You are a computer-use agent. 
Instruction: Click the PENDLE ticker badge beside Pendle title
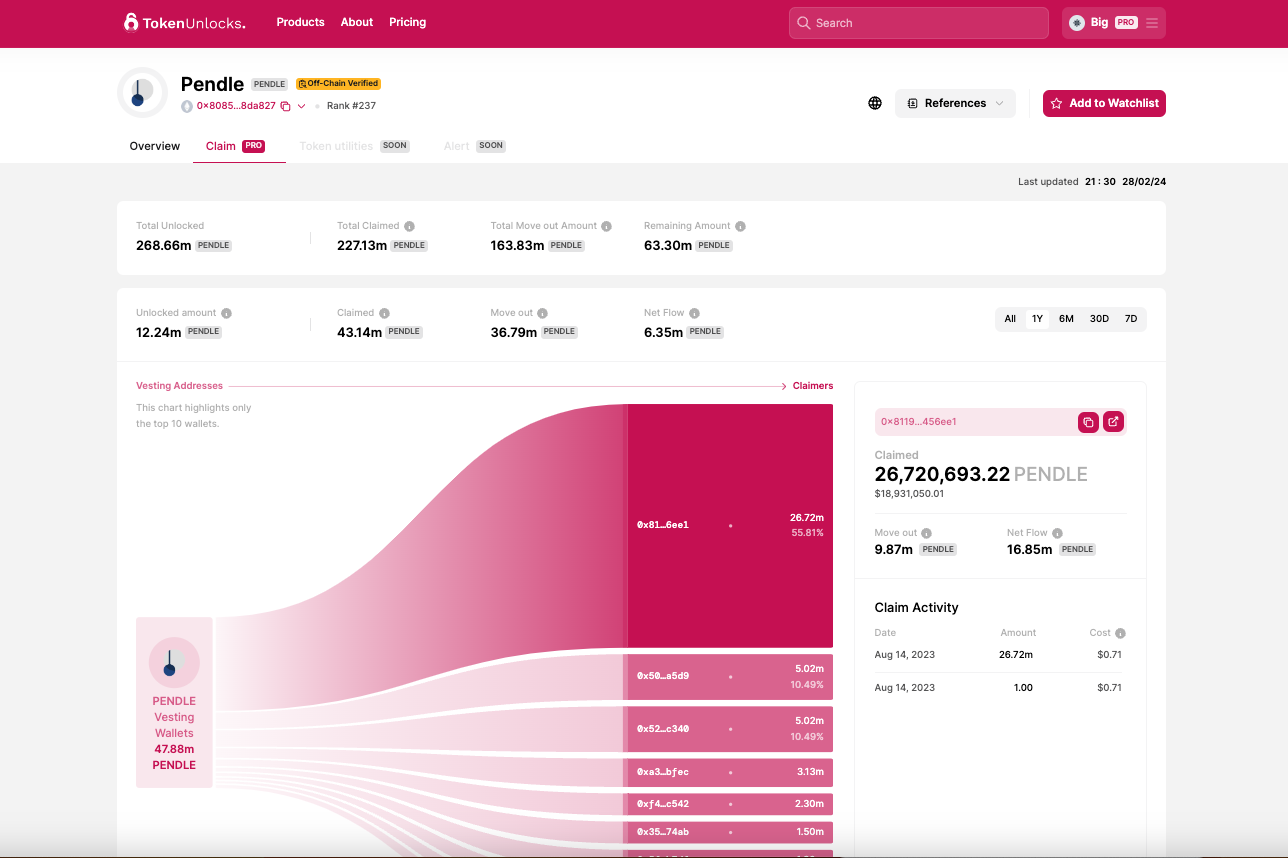coord(269,84)
